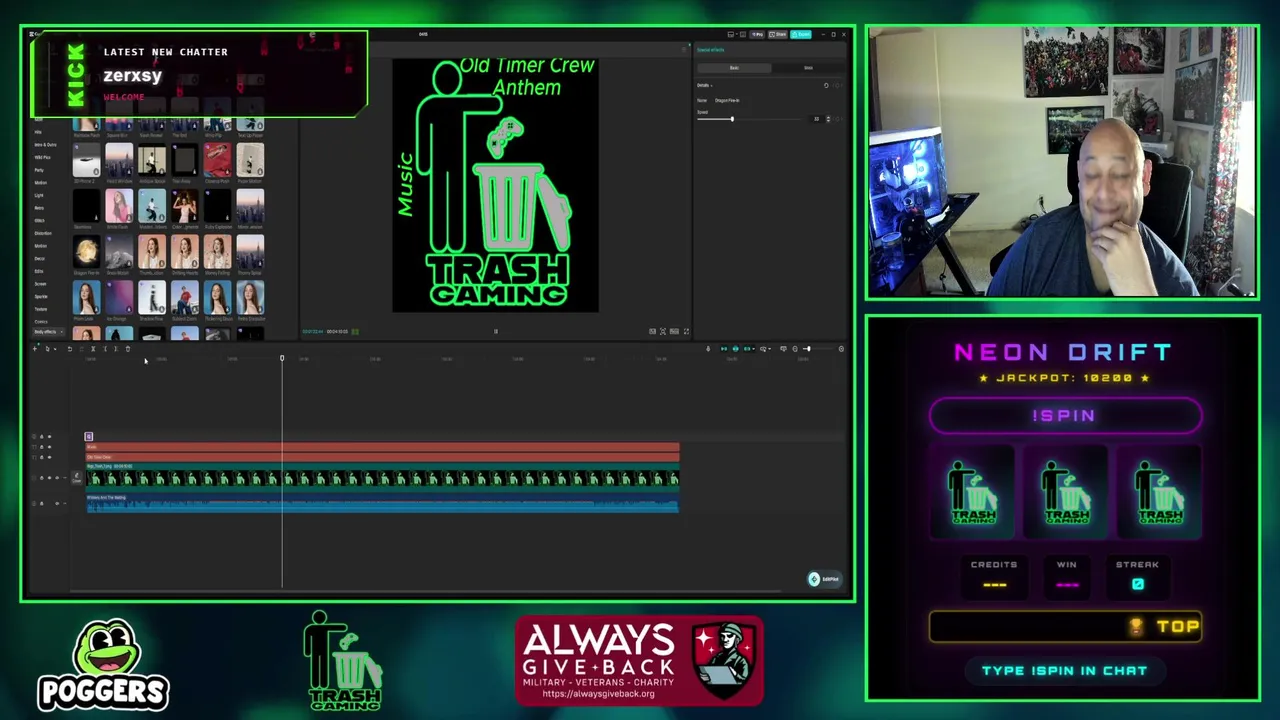The width and height of the screenshot is (1280, 720).
Task: Select the blue audio waveform clip
Action: 382,503
